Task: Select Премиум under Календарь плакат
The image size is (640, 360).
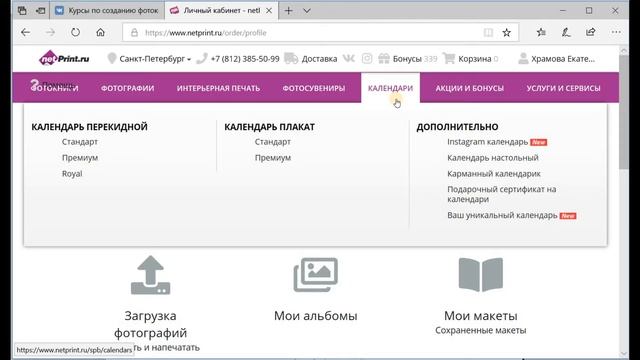Action: 273,158
